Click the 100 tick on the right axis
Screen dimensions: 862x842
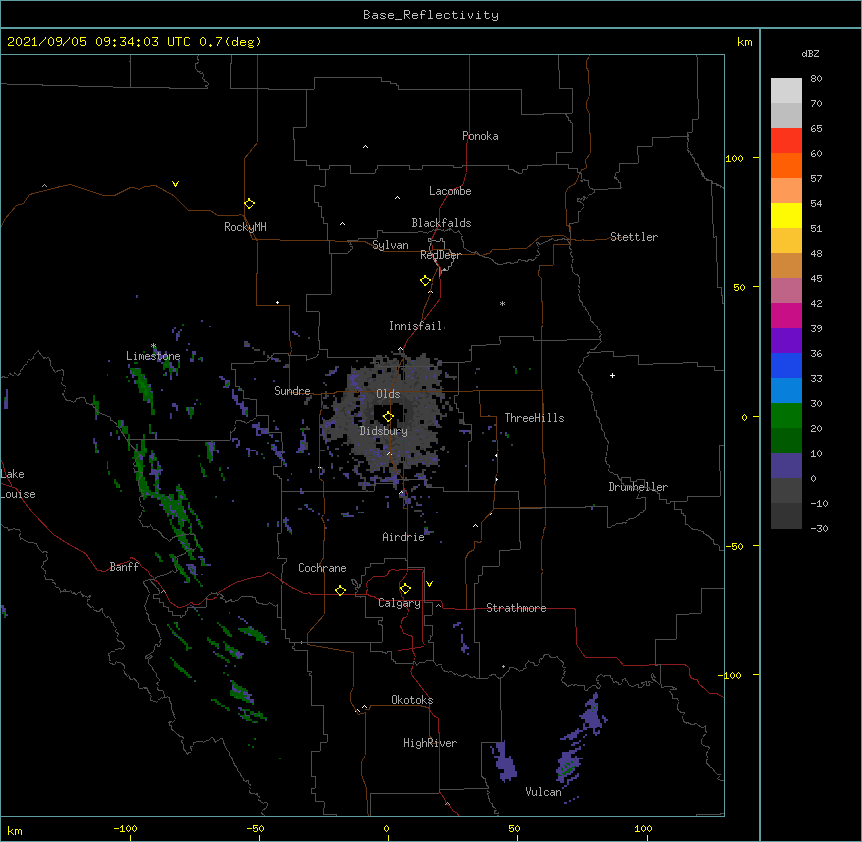[734, 158]
